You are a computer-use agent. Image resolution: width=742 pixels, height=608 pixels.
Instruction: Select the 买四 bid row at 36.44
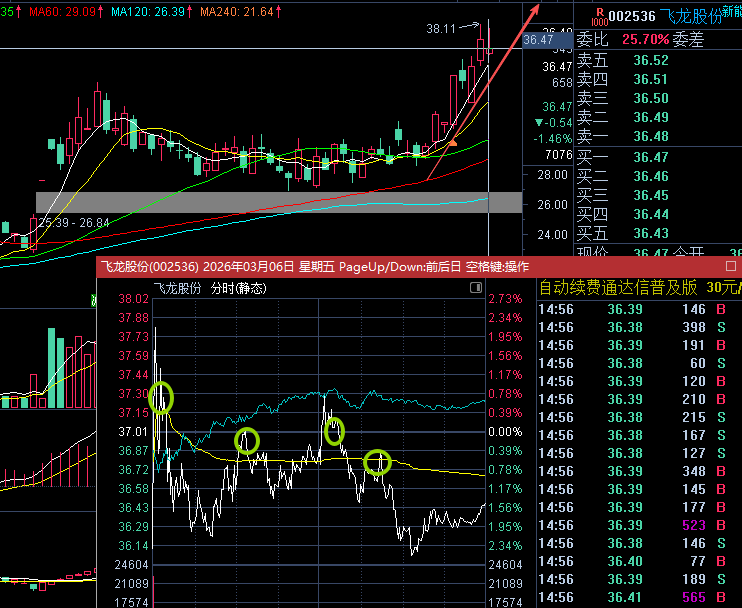pyautogui.click(x=658, y=214)
